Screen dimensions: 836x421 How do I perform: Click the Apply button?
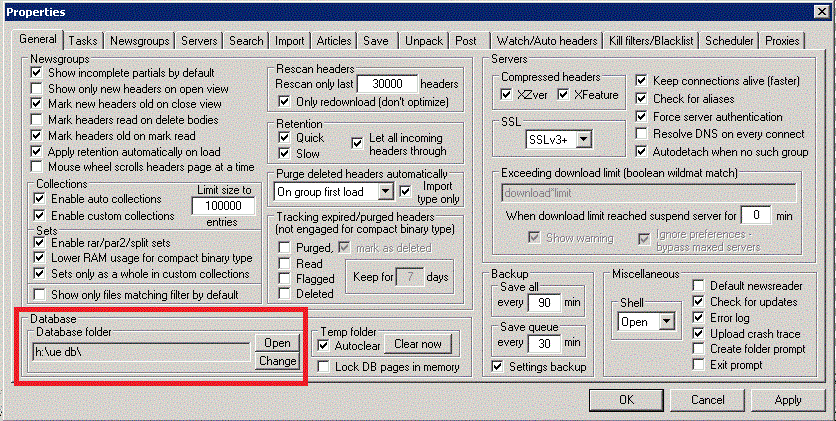pos(787,400)
